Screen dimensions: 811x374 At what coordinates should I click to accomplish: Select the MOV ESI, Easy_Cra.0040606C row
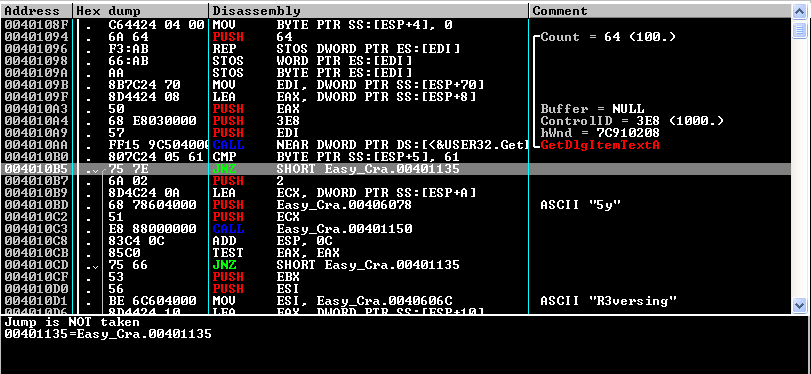(x=396, y=301)
